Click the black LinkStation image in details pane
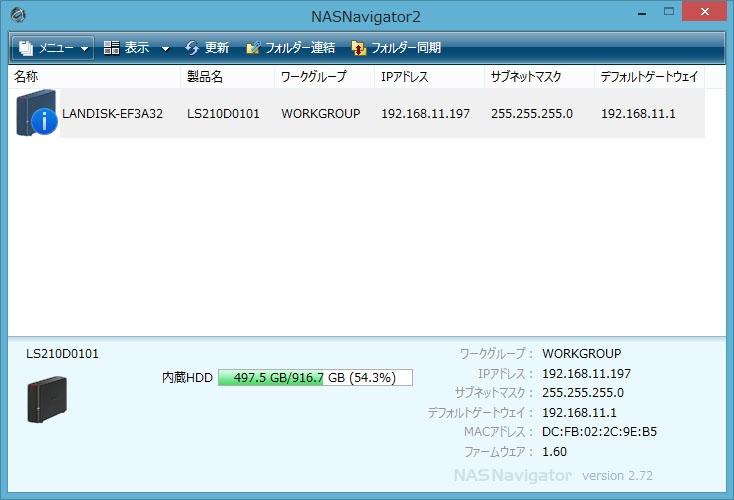Screen dimensions: 734x500 (x=47, y=399)
